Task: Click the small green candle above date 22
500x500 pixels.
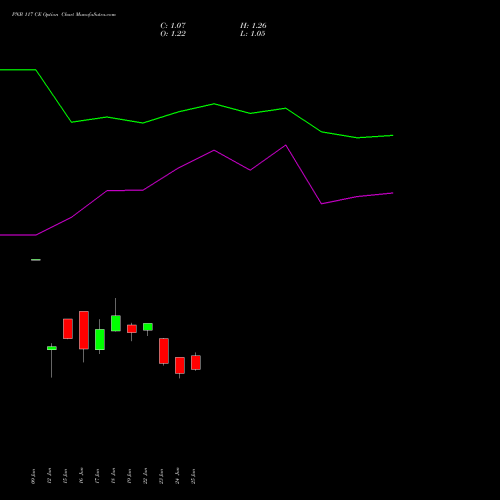Action: tap(148, 327)
